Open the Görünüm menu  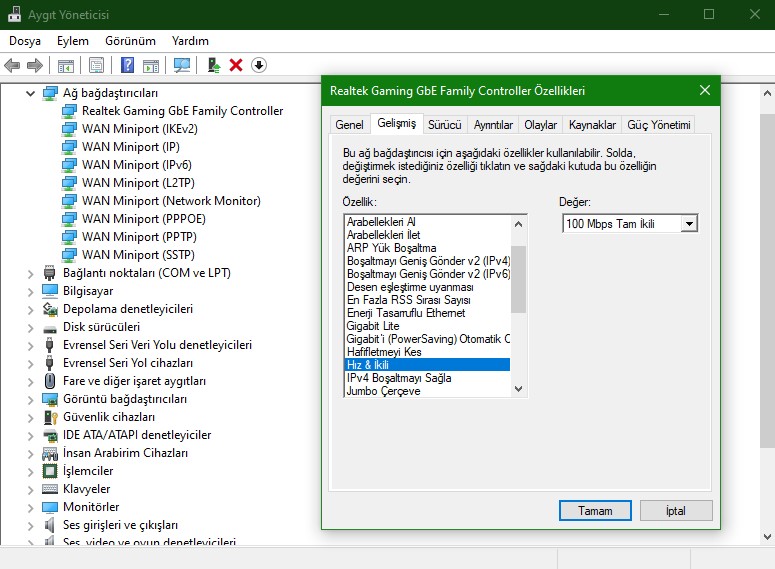tap(130, 41)
